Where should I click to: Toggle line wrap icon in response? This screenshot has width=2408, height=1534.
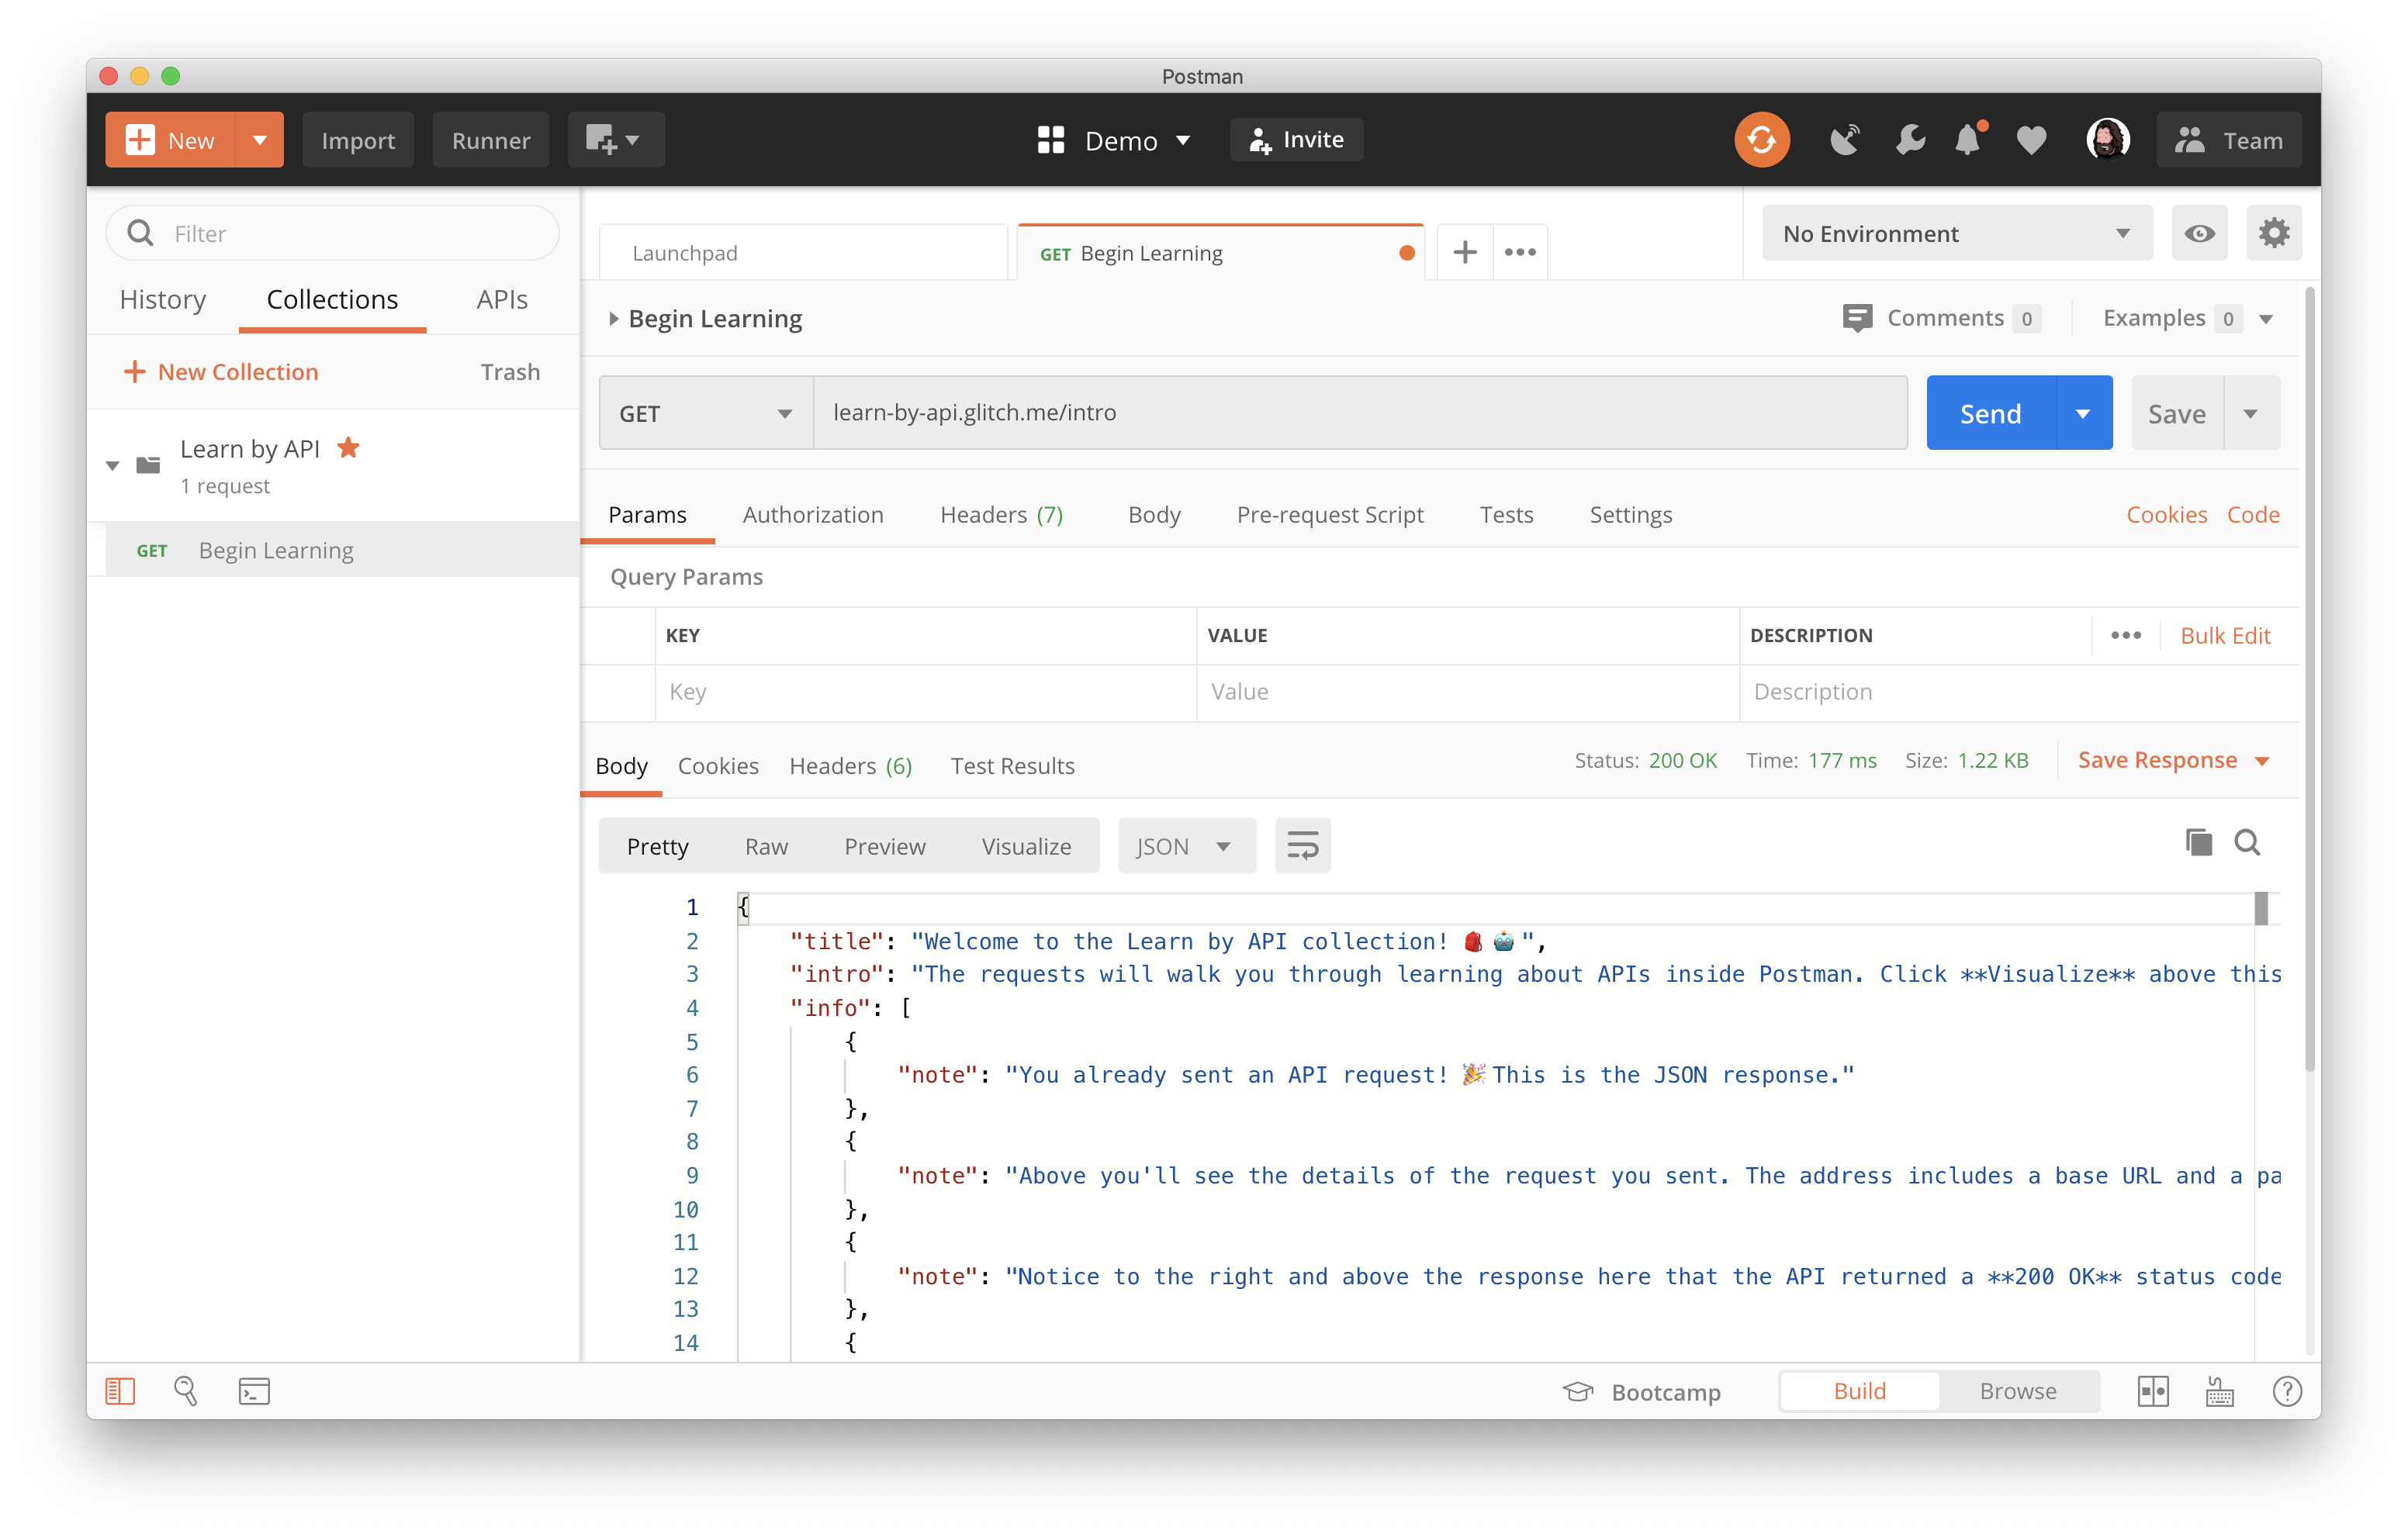click(x=1302, y=846)
